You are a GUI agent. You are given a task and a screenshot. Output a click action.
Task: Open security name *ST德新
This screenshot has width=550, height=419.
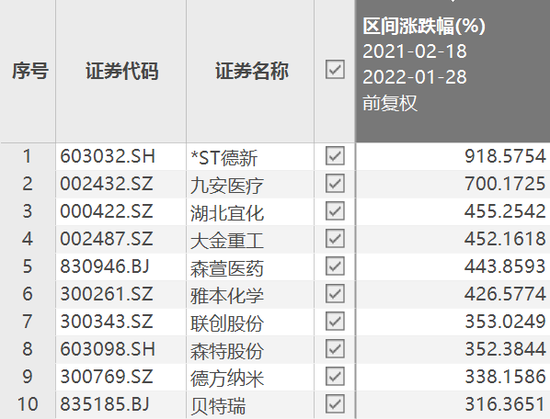224,158
